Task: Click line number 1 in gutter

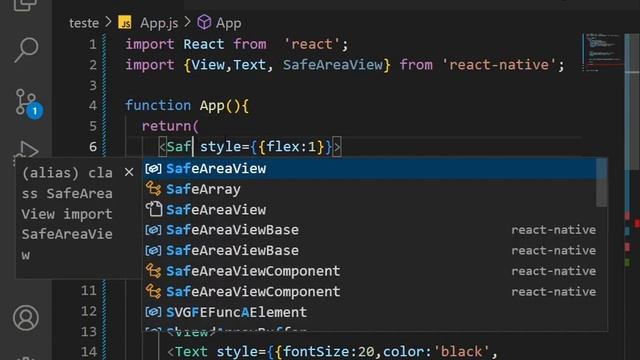Action: coord(93,44)
